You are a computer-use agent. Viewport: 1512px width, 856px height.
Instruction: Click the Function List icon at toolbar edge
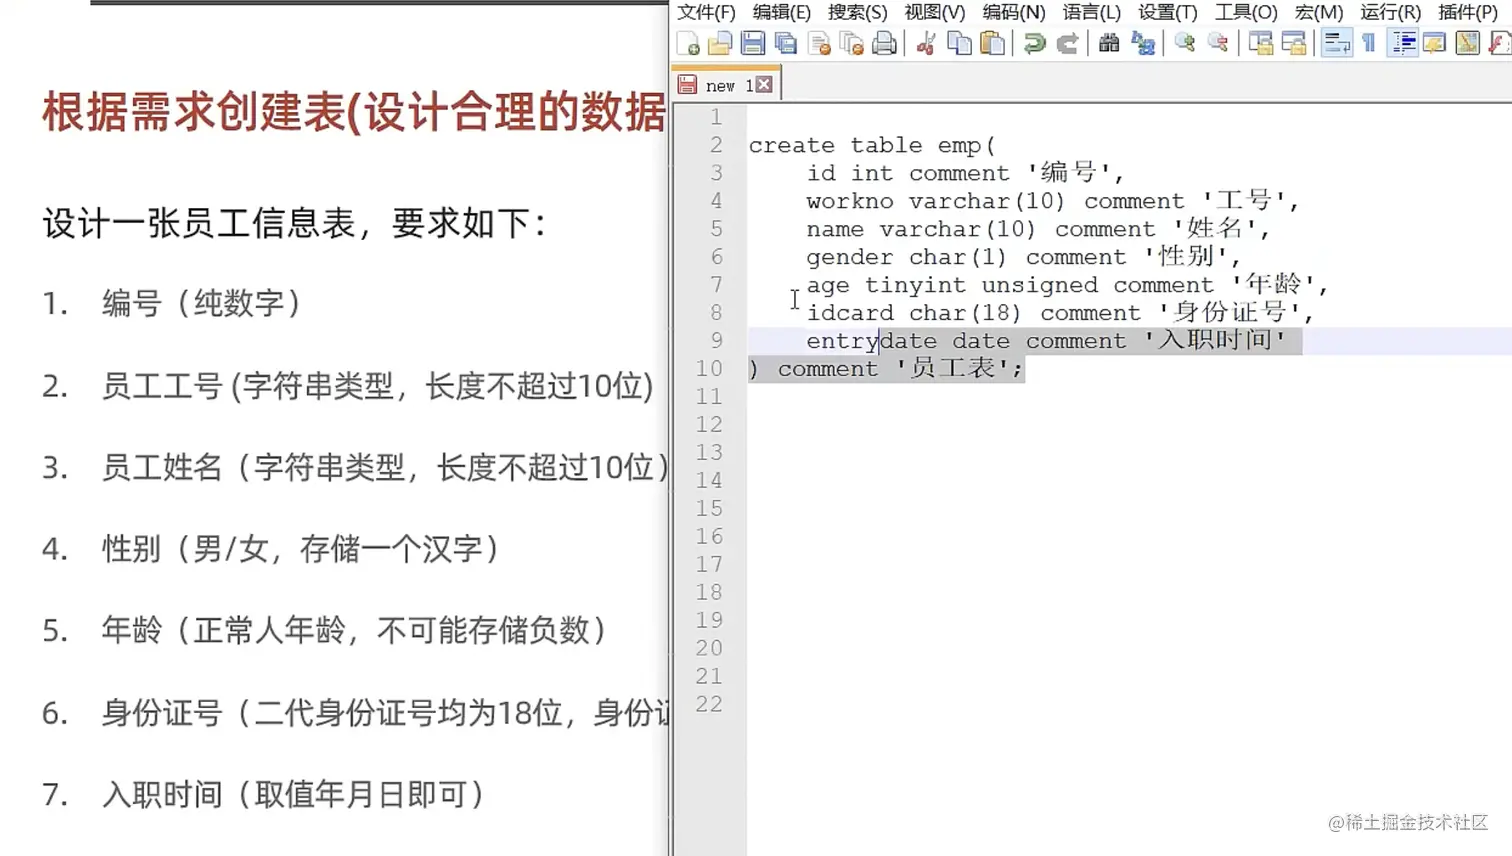pyautogui.click(x=1500, y=43)
